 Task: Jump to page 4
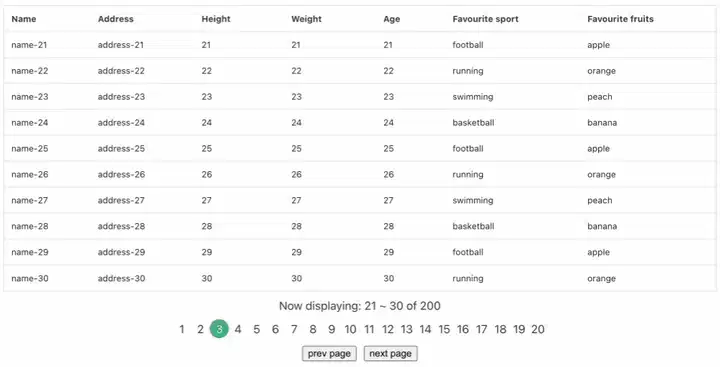click(238, 329)
